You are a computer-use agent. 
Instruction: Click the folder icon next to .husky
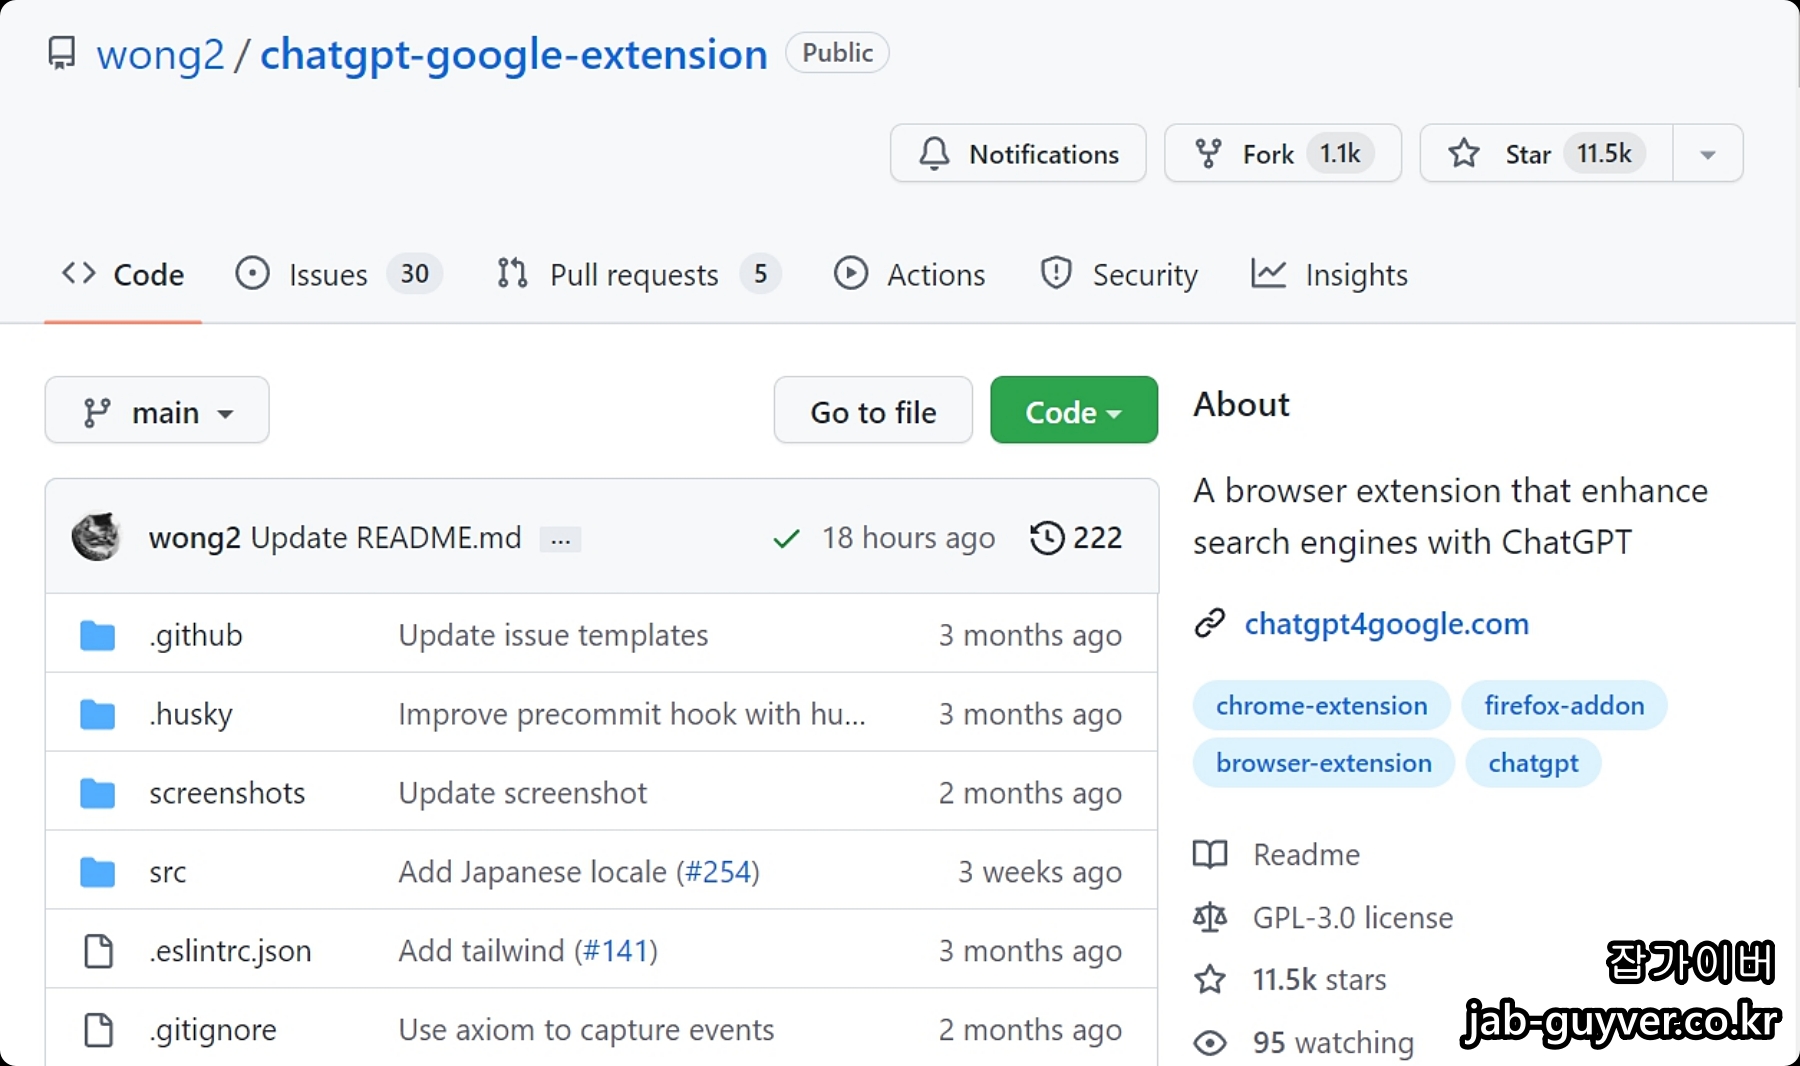(x=98, y=714)
